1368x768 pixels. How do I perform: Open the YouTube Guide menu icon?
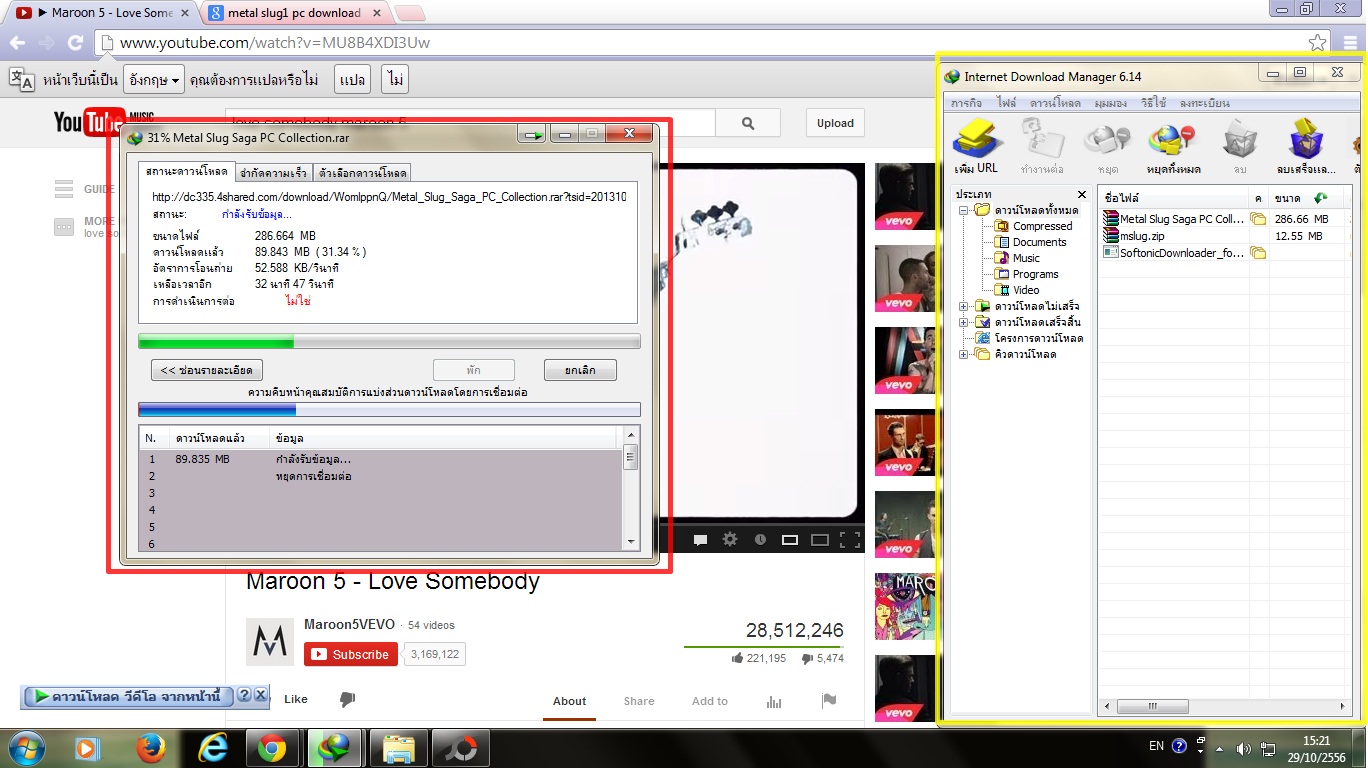click(64, 189)
